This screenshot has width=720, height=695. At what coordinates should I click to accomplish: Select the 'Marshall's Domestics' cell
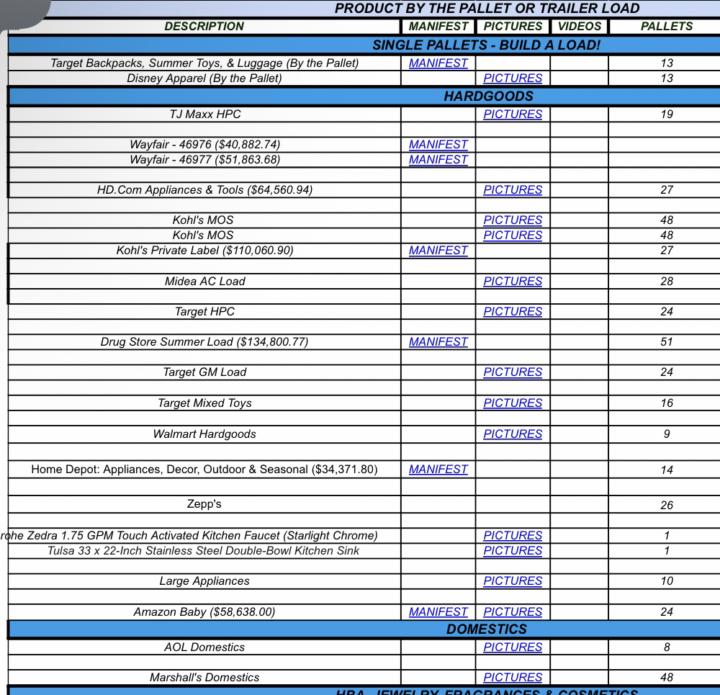tap(204, 678)
